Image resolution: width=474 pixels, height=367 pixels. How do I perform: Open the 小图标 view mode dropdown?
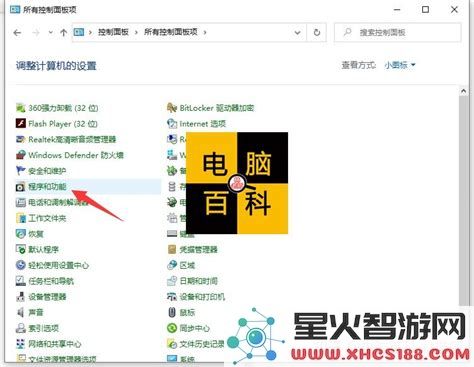400,65
